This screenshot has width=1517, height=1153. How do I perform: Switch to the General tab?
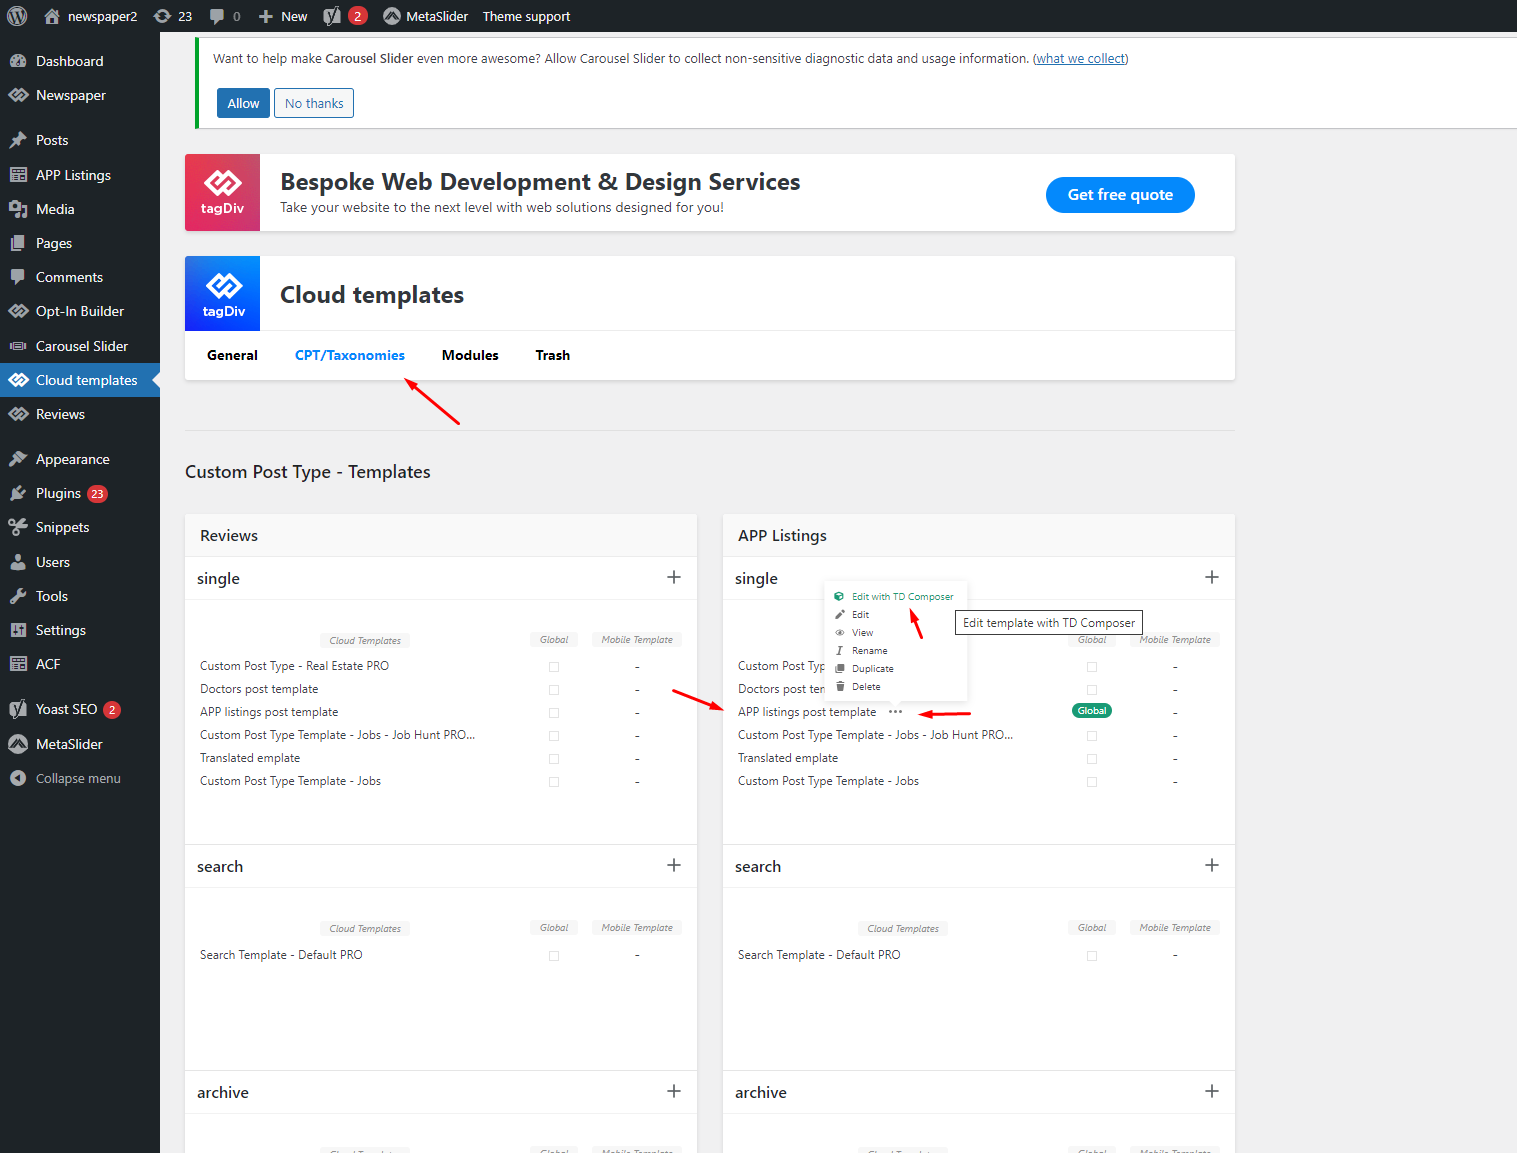pyautogui.click(x=232, y=355)
